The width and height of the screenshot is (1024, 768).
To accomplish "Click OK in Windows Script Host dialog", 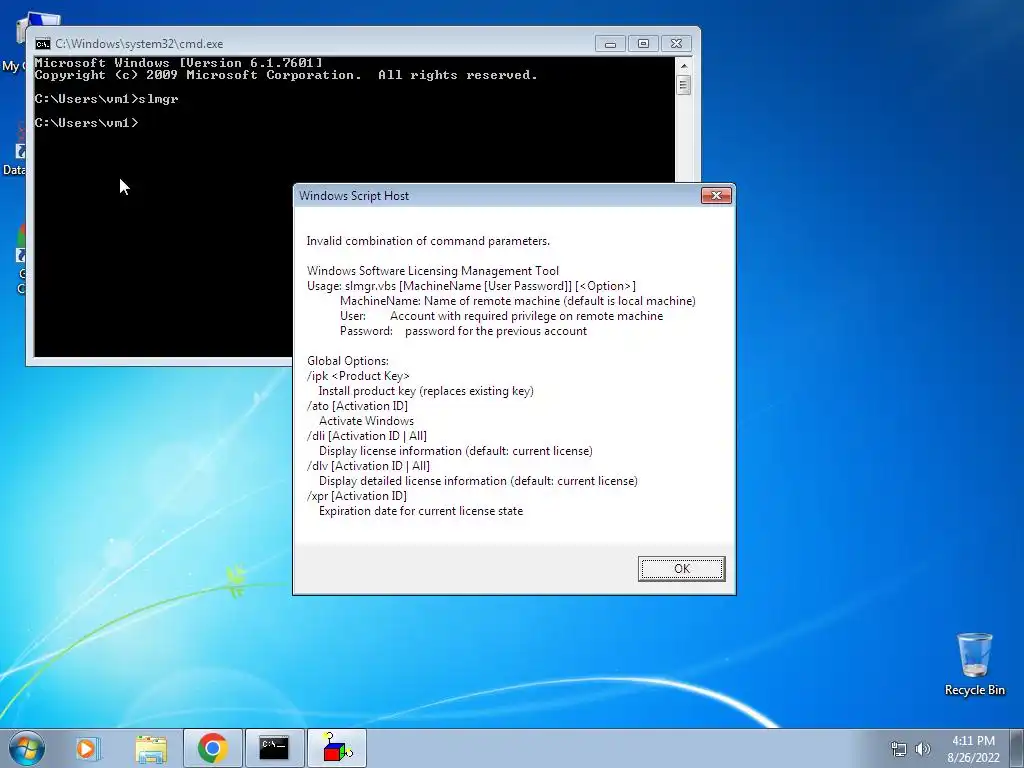I will pos(681,568).
